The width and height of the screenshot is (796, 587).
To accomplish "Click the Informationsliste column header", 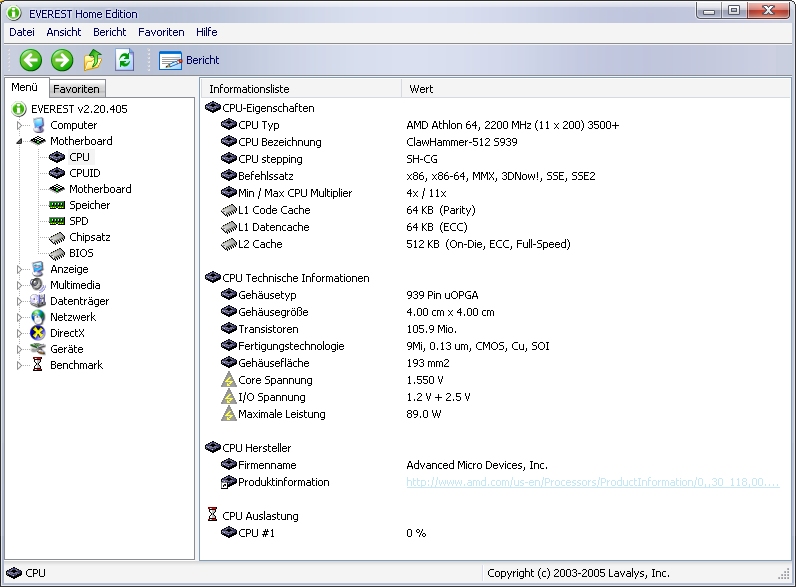I will [301, 89].
